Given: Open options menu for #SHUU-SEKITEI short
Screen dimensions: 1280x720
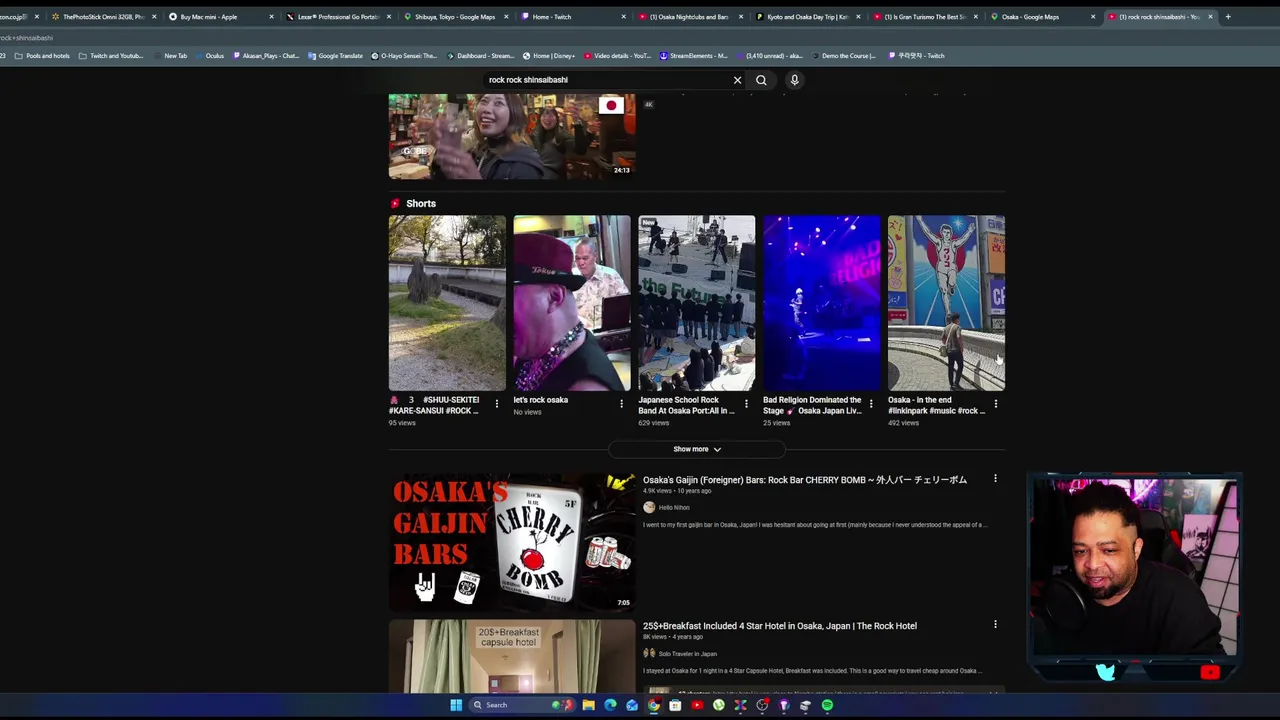Looking at the screenshot, I should 497,404.
